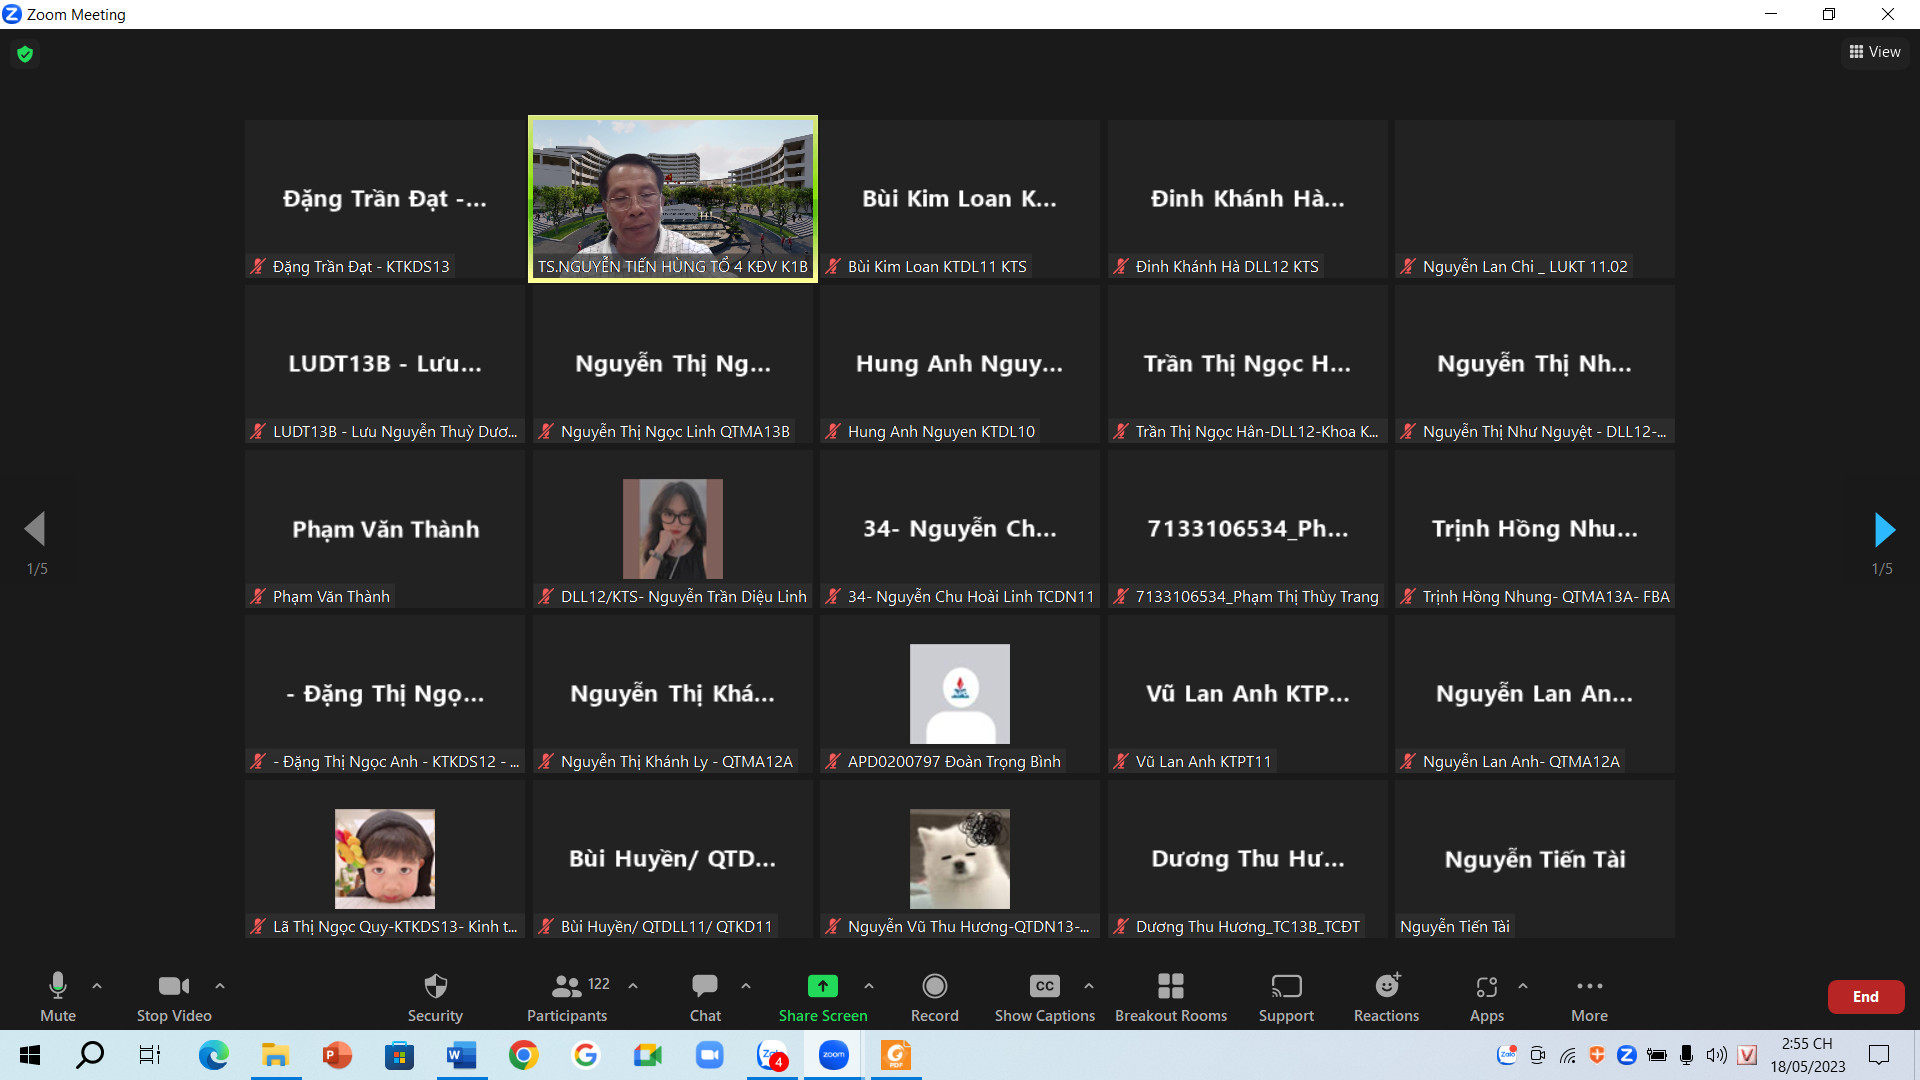Select Nguyễn Trần Diệu Linh's video tile
The width and height of the screenshot is (1920, 1080).
(672, 529)
